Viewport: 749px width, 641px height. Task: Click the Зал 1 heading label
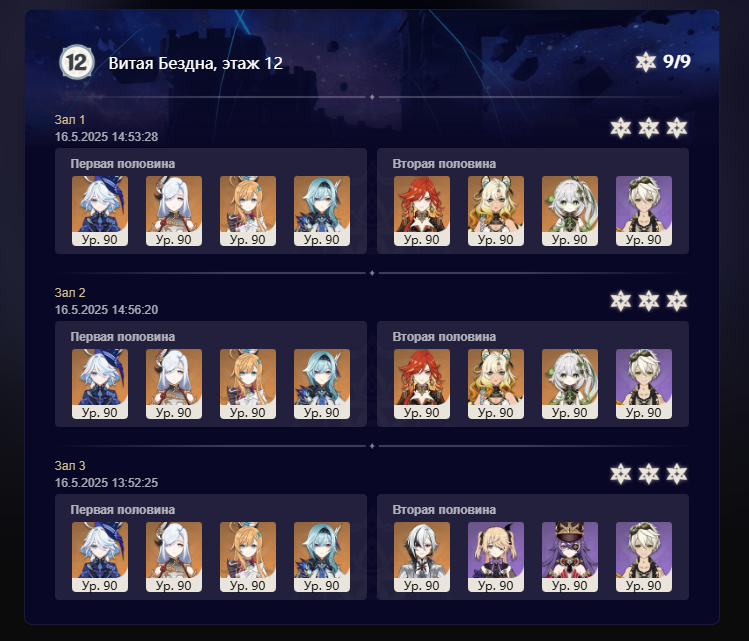pyautogui.click(x=70, y=119)
